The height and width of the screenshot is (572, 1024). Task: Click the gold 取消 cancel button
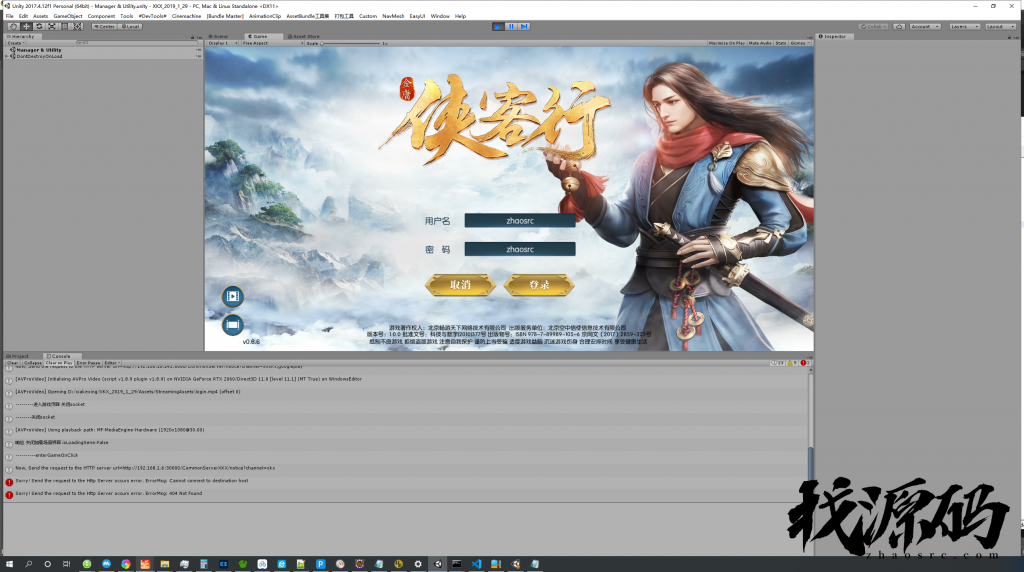click(460, 285)
